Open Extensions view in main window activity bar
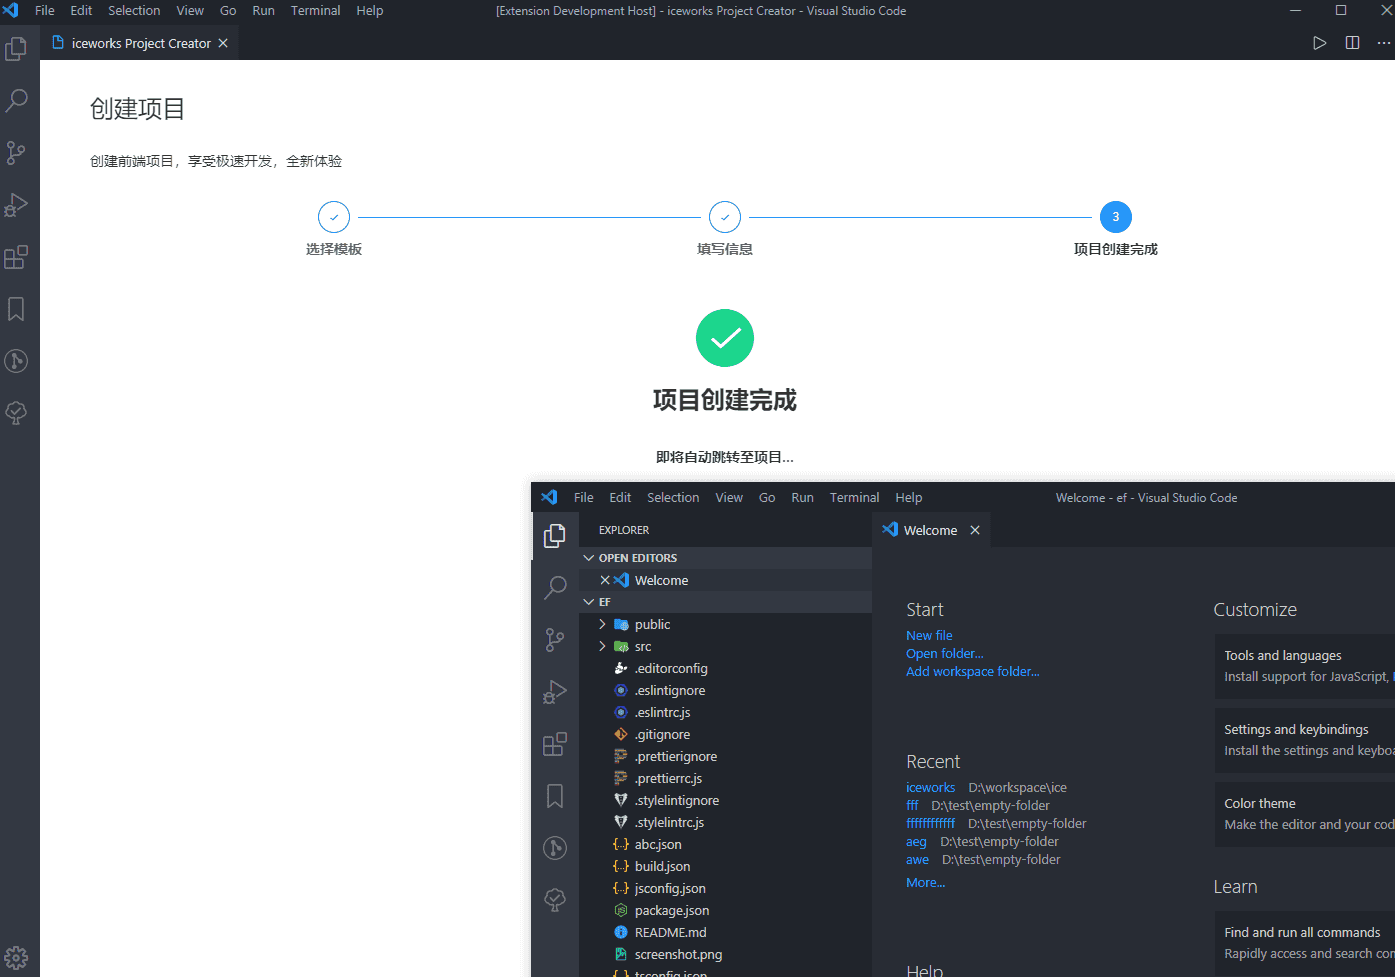Viewport: 1395px width, 977px height. click(x=16, y=257)
